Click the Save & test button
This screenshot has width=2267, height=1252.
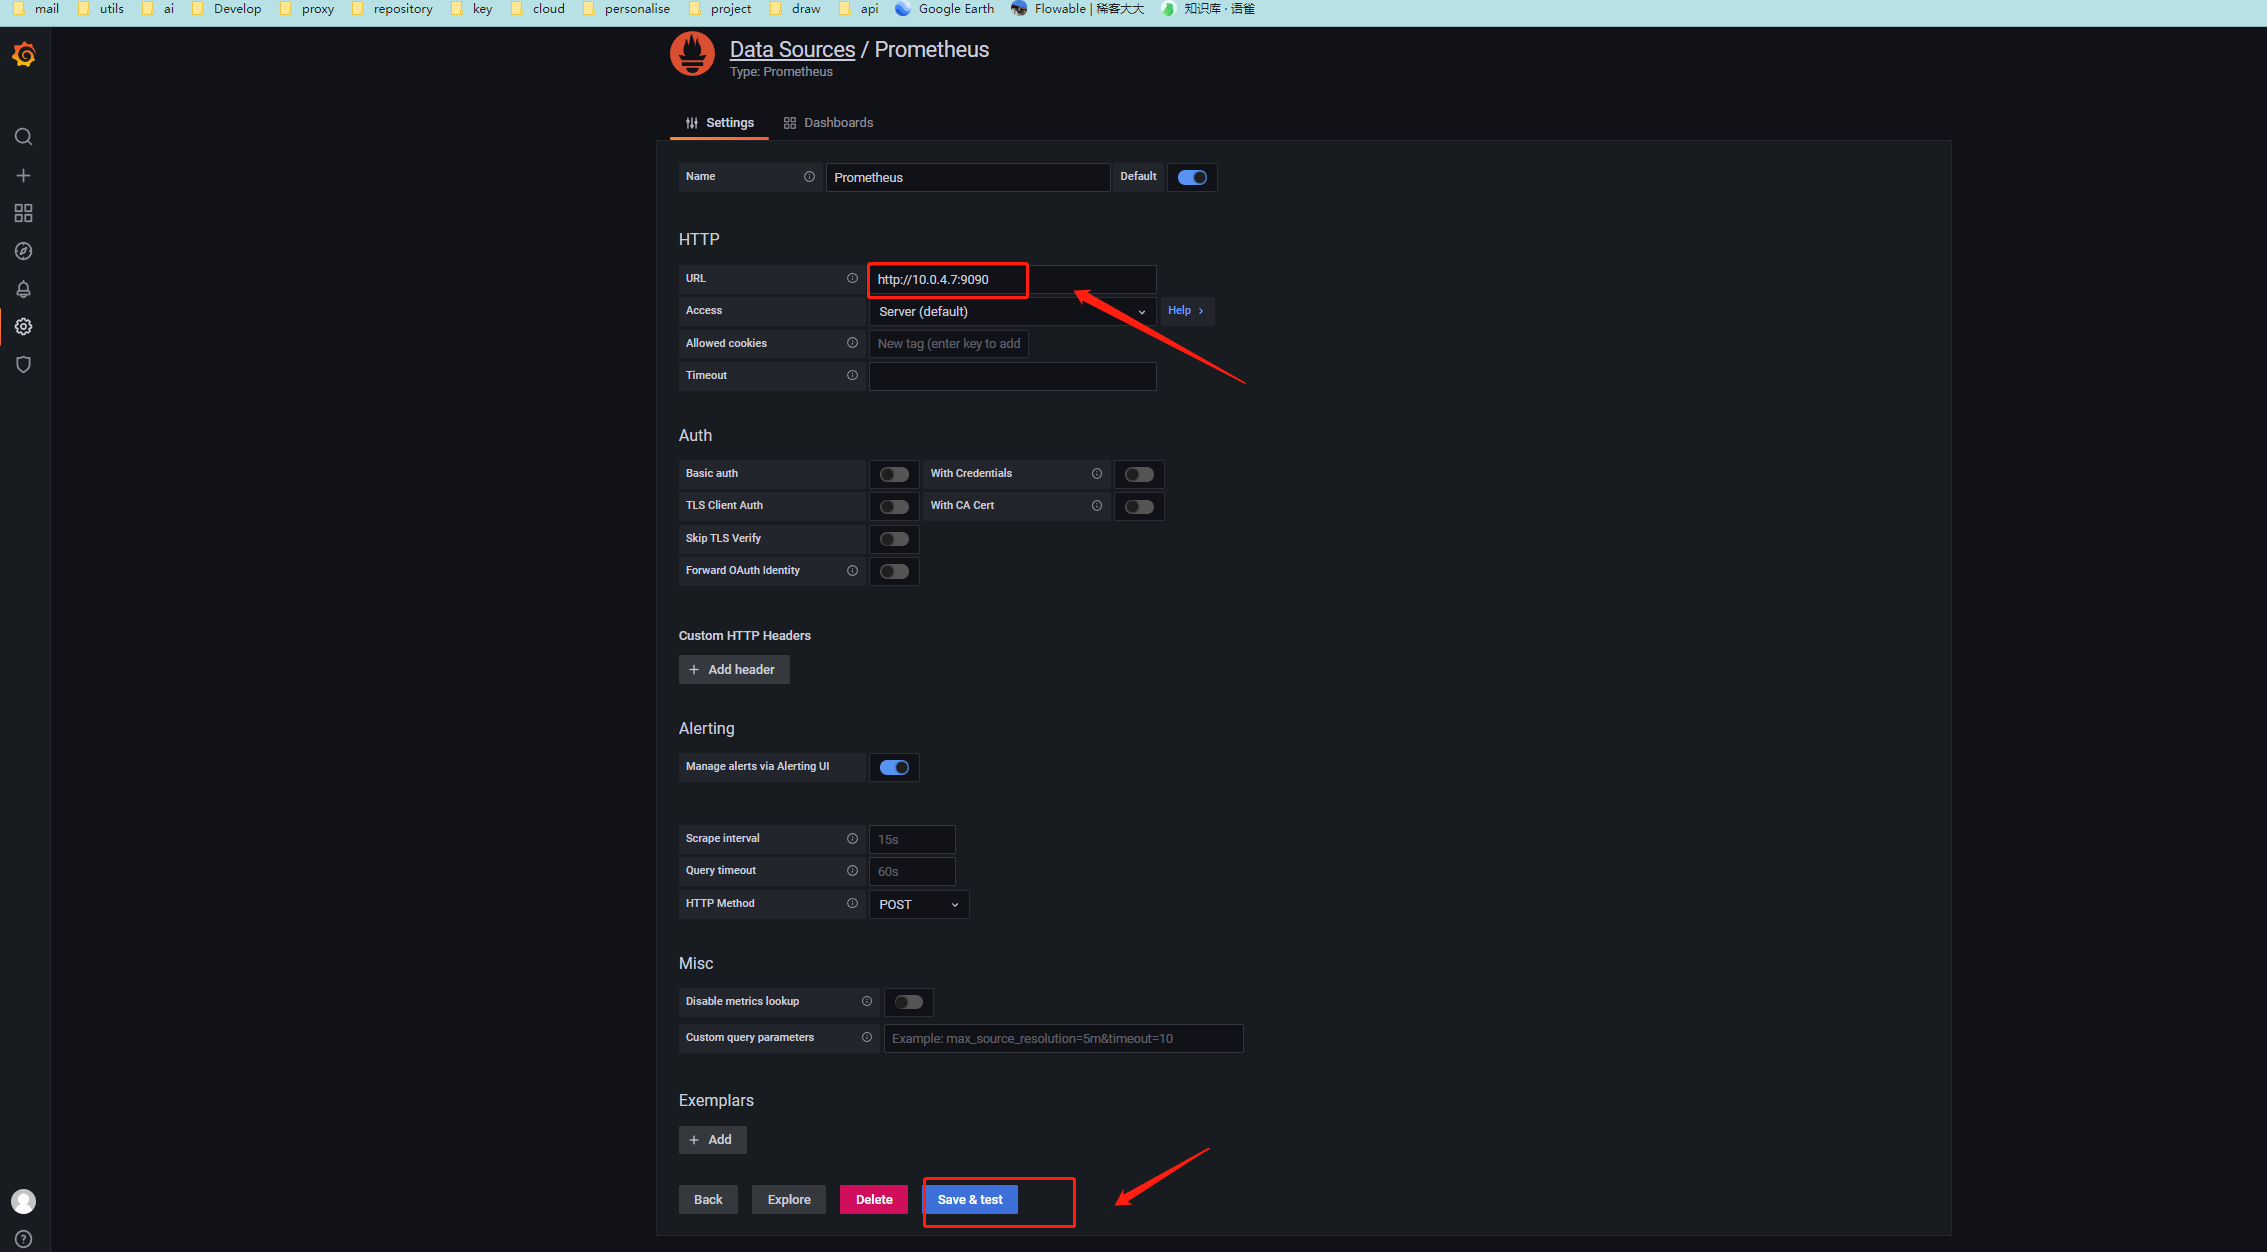tap(970, 1200)
